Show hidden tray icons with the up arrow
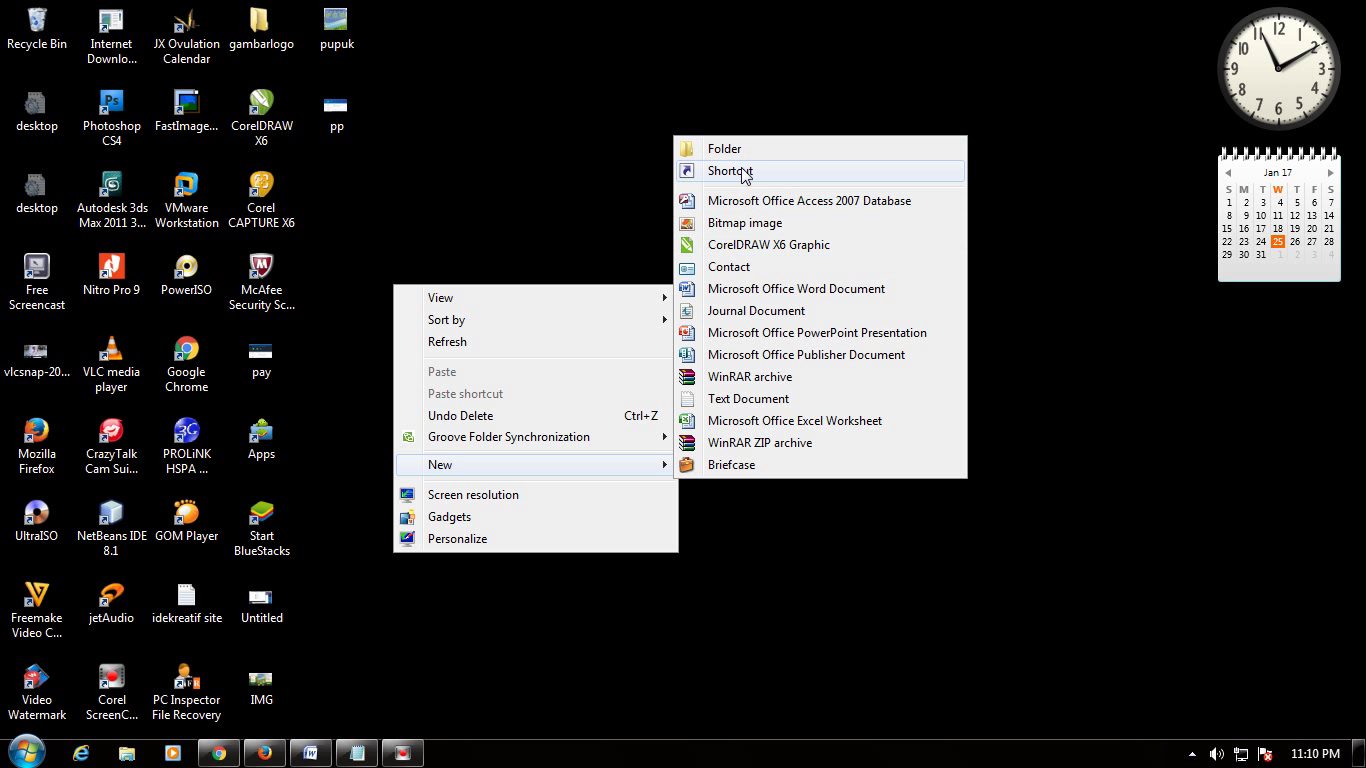Image resolution: width=1366 pixels, height=768 pixels. pyautogui.click(x=1191, y=753)
